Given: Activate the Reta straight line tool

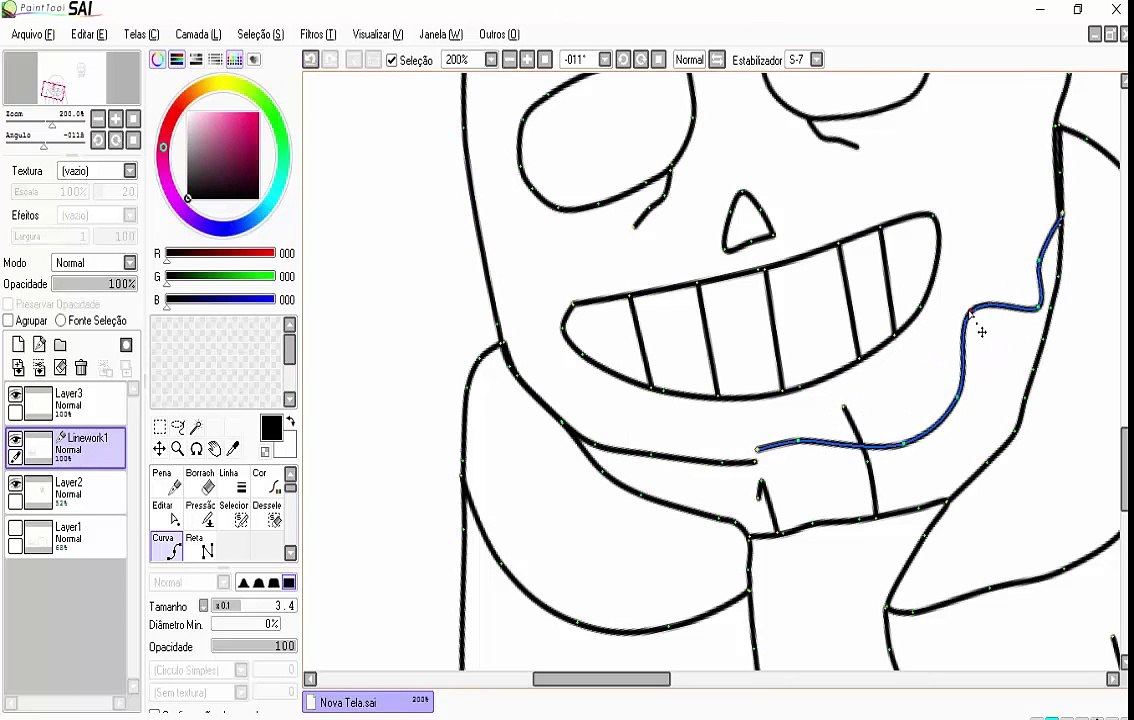Looking at the screenshot, I should (200, 547).
